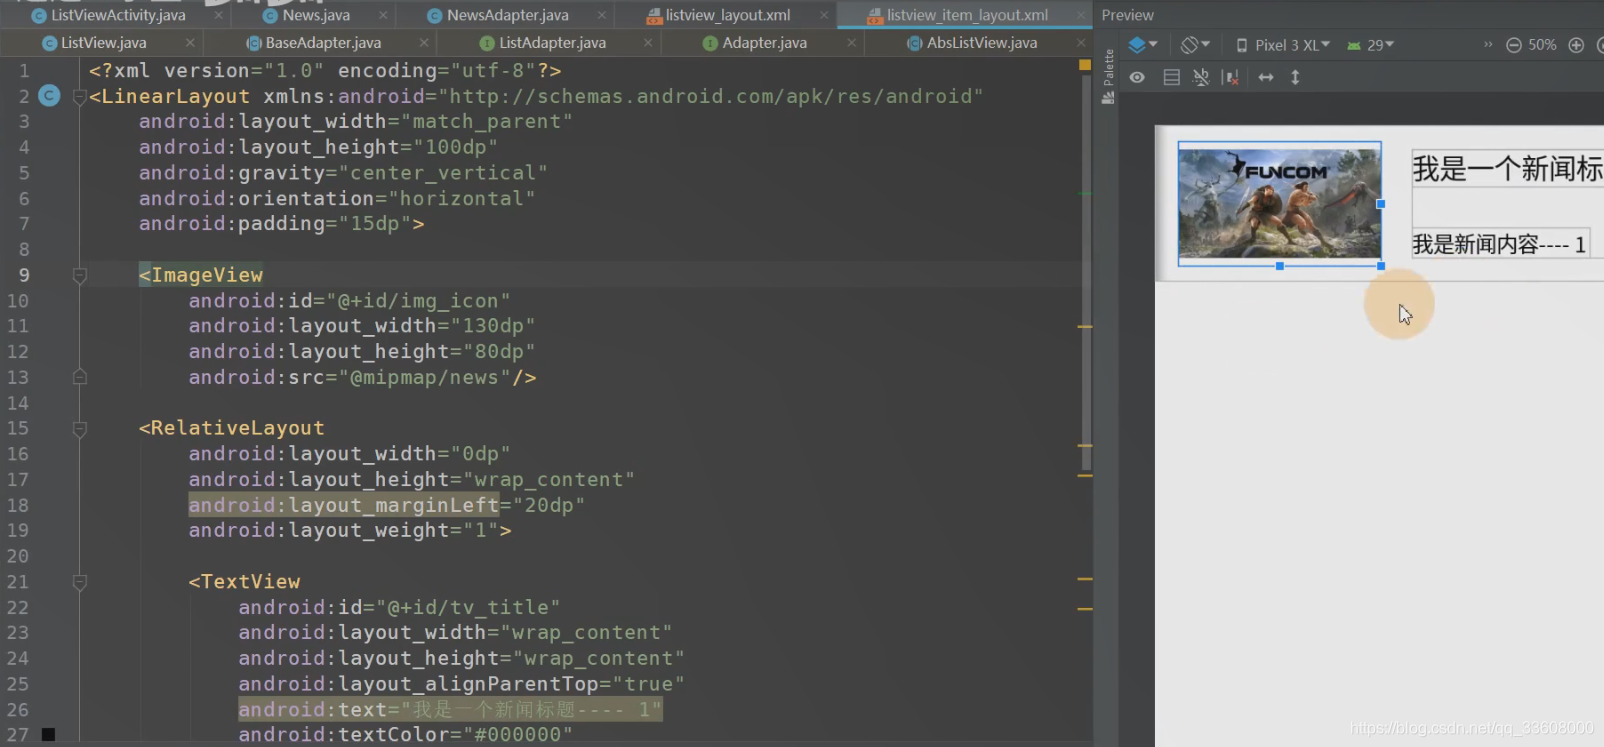This screenshot has width=1604, height=747.
Task: Zoom in the layout preview
Action: pos(1576,45)
